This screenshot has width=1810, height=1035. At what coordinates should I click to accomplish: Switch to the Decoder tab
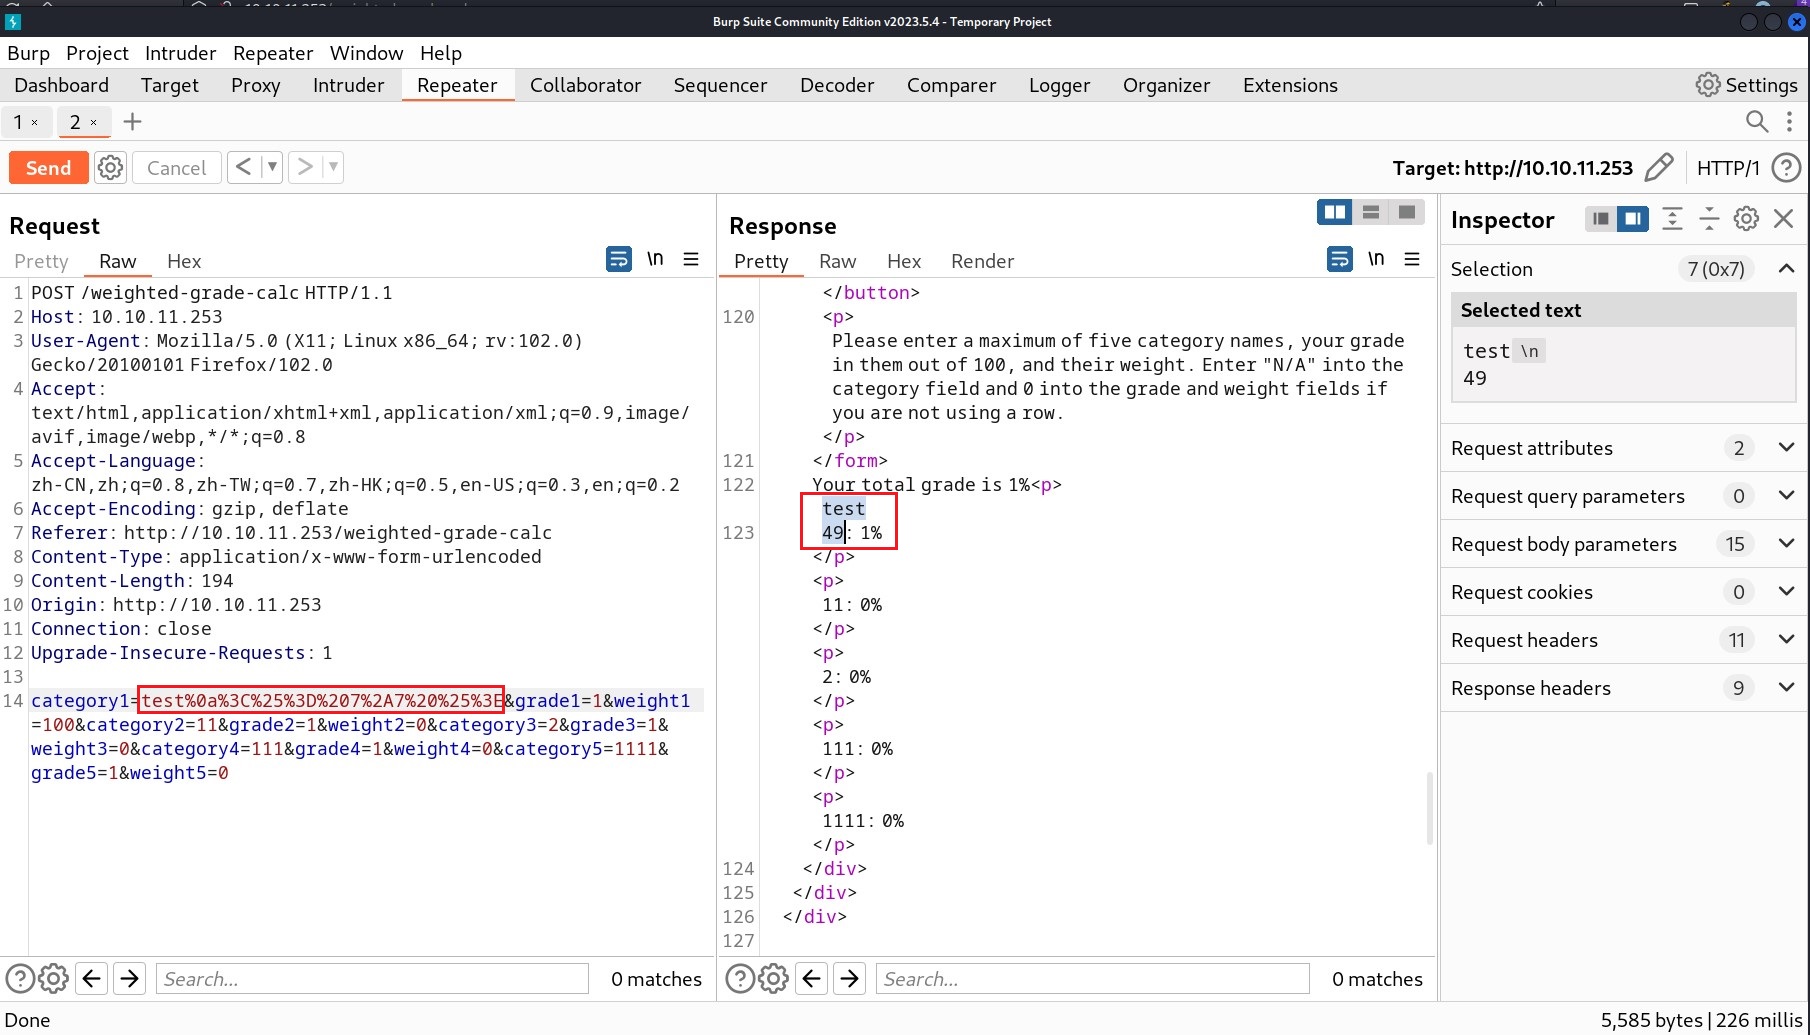837,85
